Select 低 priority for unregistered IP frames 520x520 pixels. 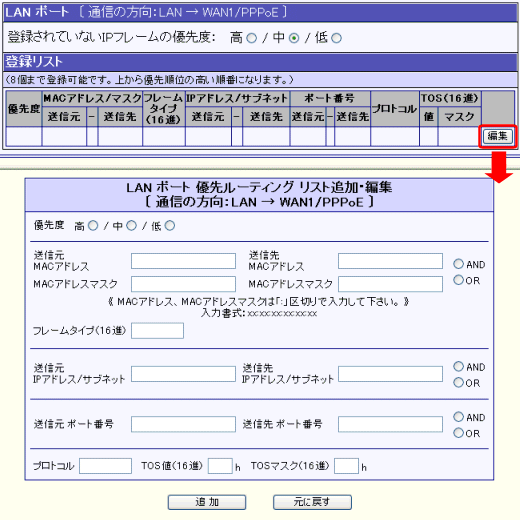(x=336, y=38)
